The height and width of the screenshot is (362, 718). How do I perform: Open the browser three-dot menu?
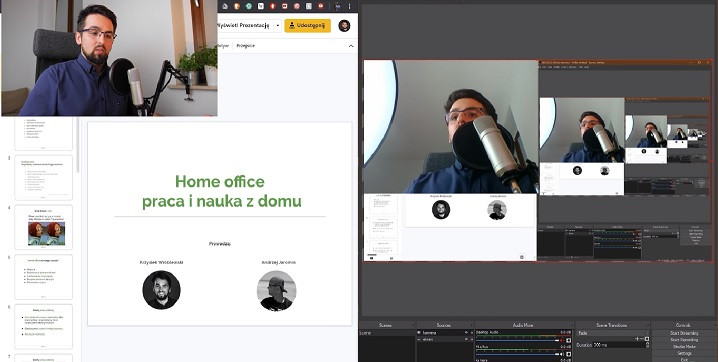tap(349, 6)
